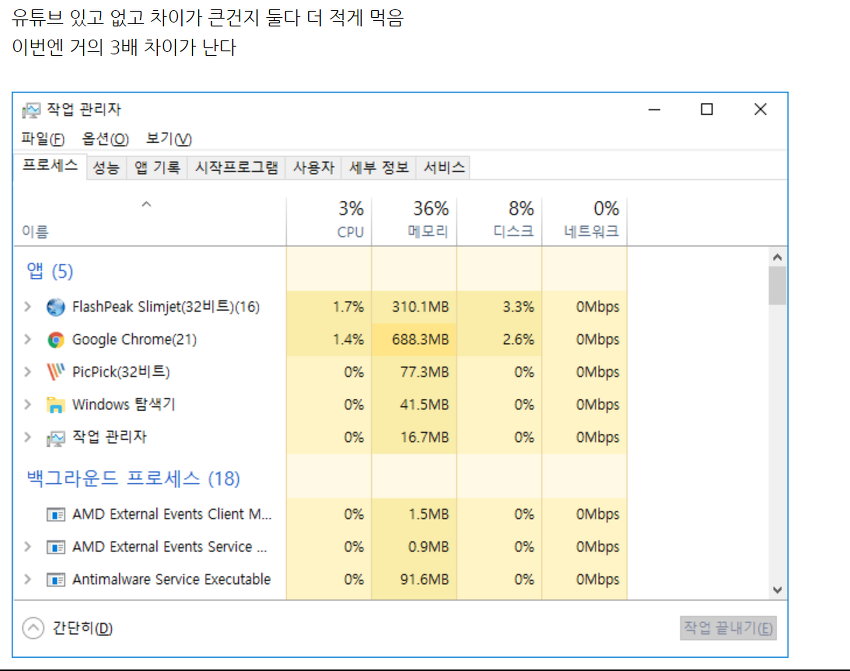The height and width of the screenshot is (671, 850).
Task: Switch to the 앱 기록 tab
Action: tap(157, 167)
